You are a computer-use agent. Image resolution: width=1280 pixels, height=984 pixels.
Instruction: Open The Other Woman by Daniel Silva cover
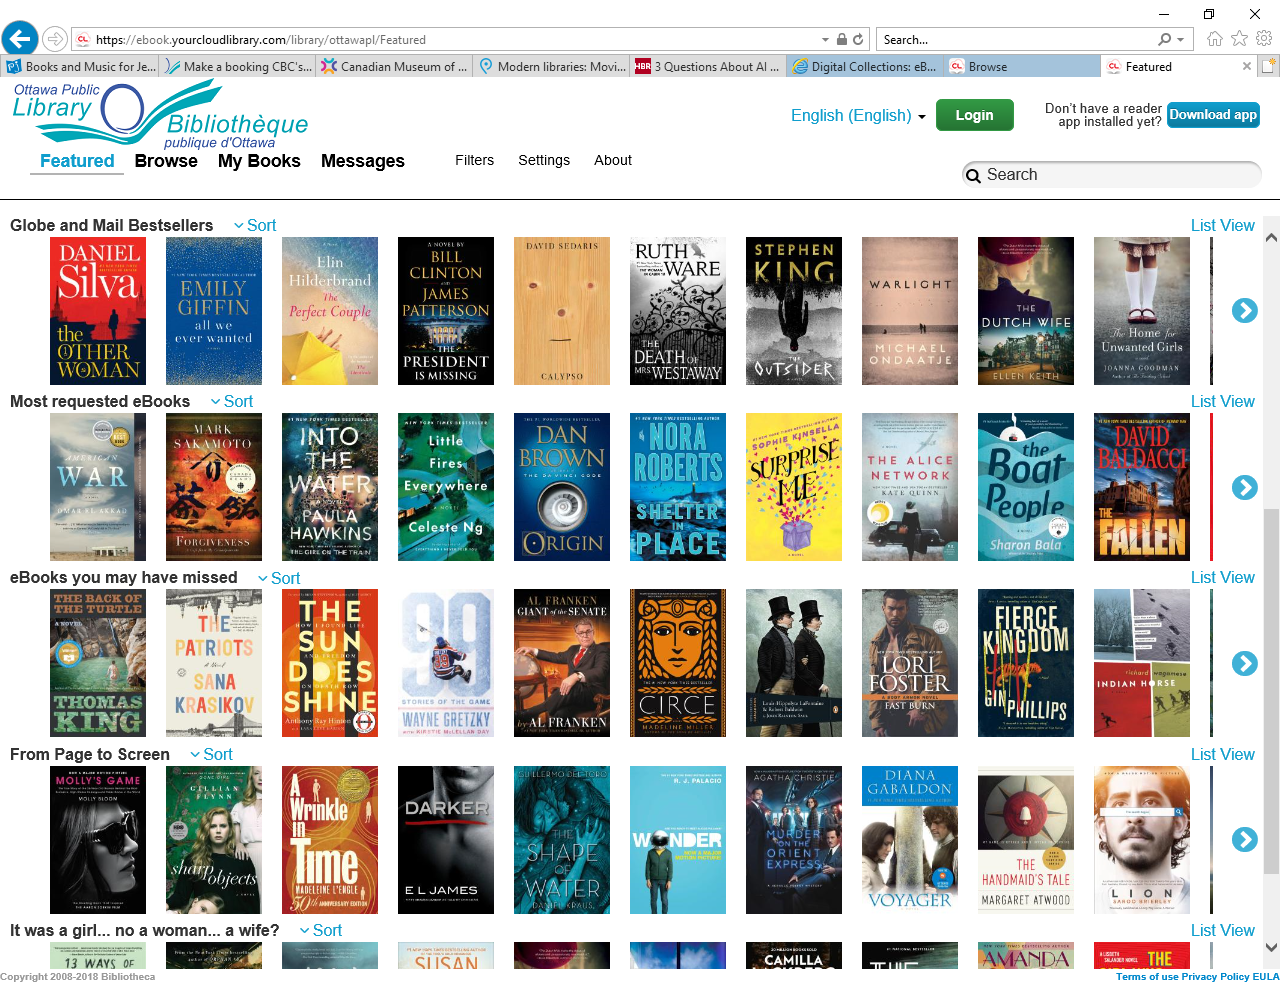[x=98, y=311]
